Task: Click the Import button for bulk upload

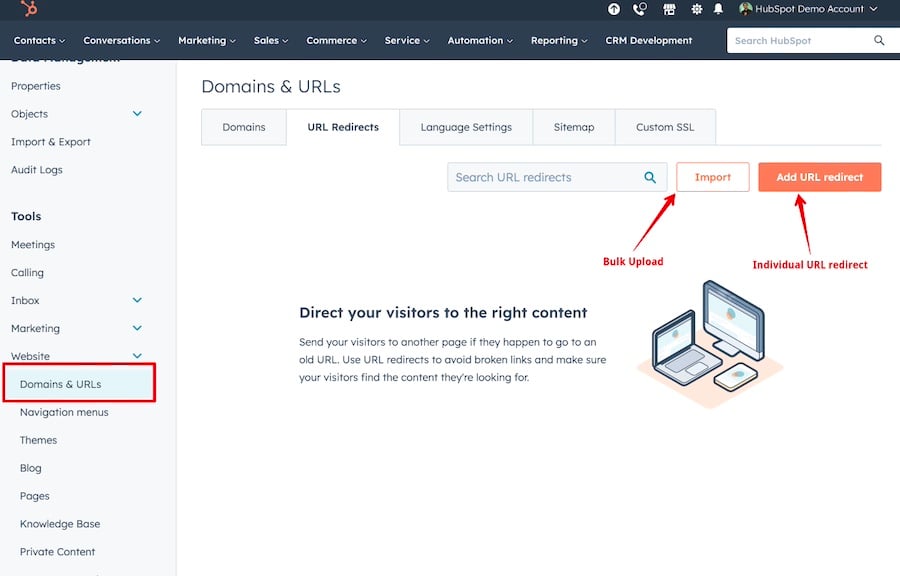Action: [712, 176]
